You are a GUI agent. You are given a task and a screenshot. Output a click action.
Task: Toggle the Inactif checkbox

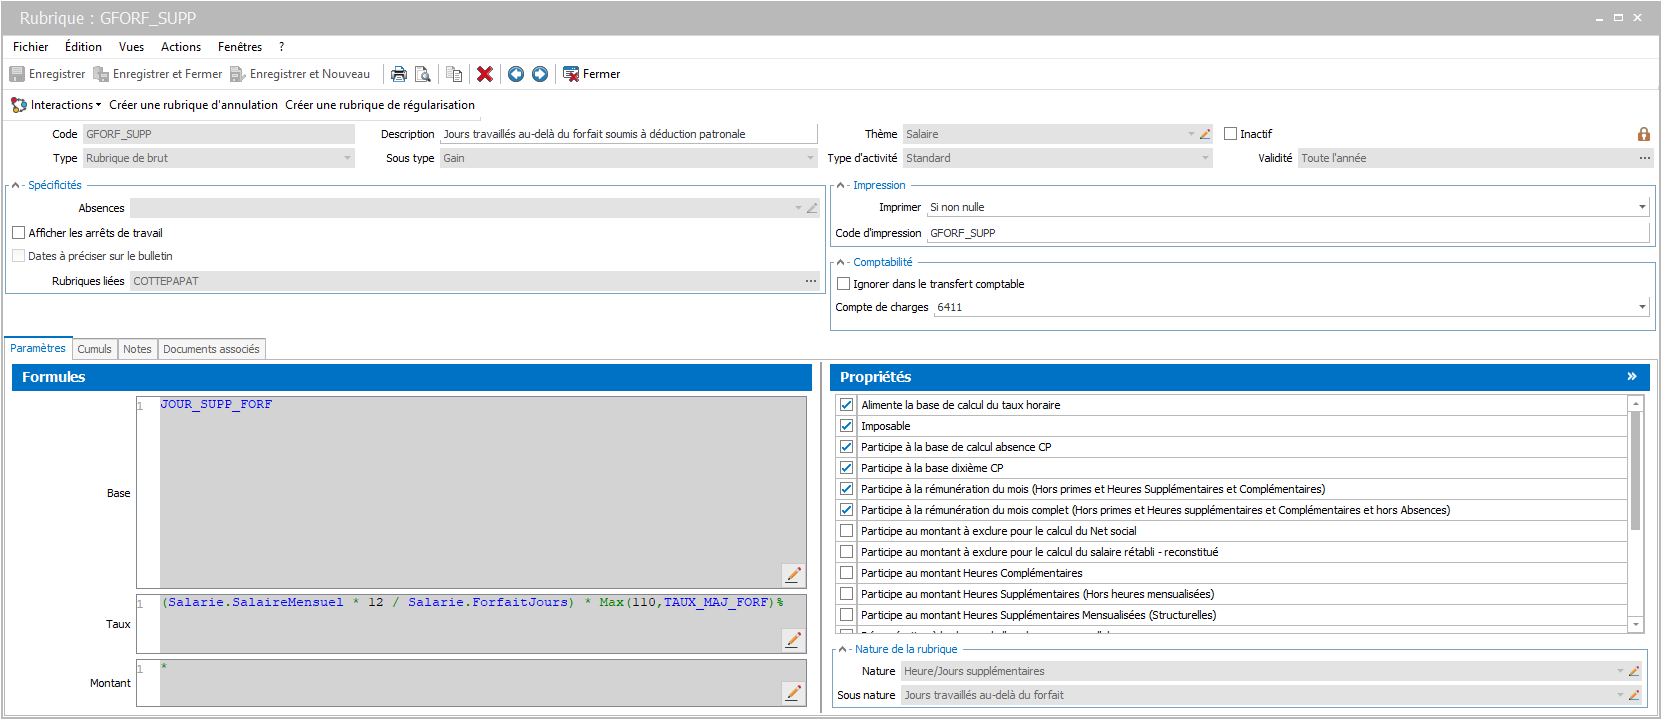[x=1231, y=134]
